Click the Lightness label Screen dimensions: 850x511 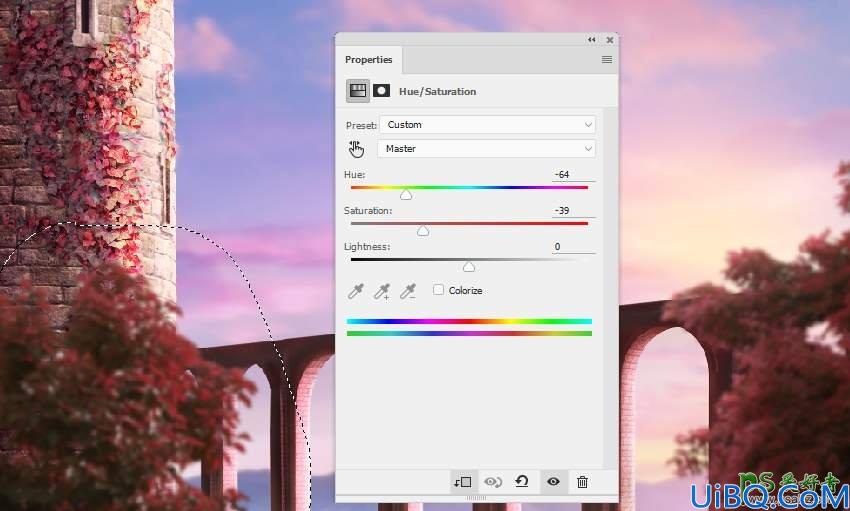tap(367, 247)
